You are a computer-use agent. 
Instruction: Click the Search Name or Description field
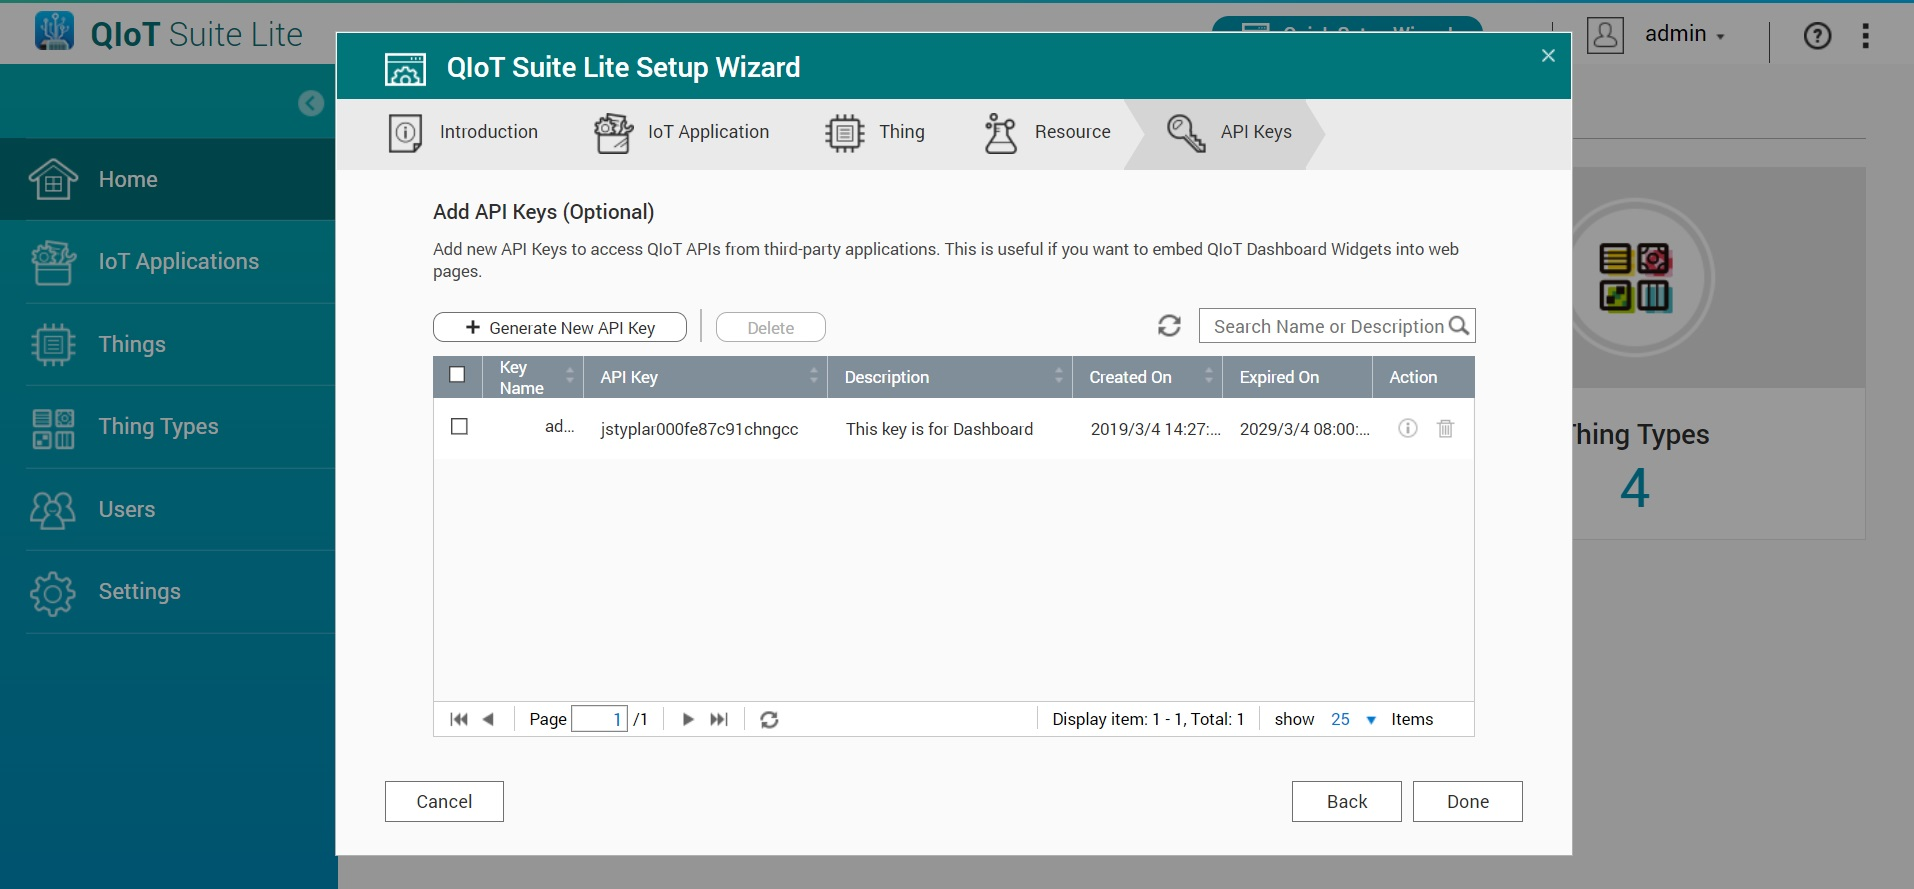pos(1326,326)
